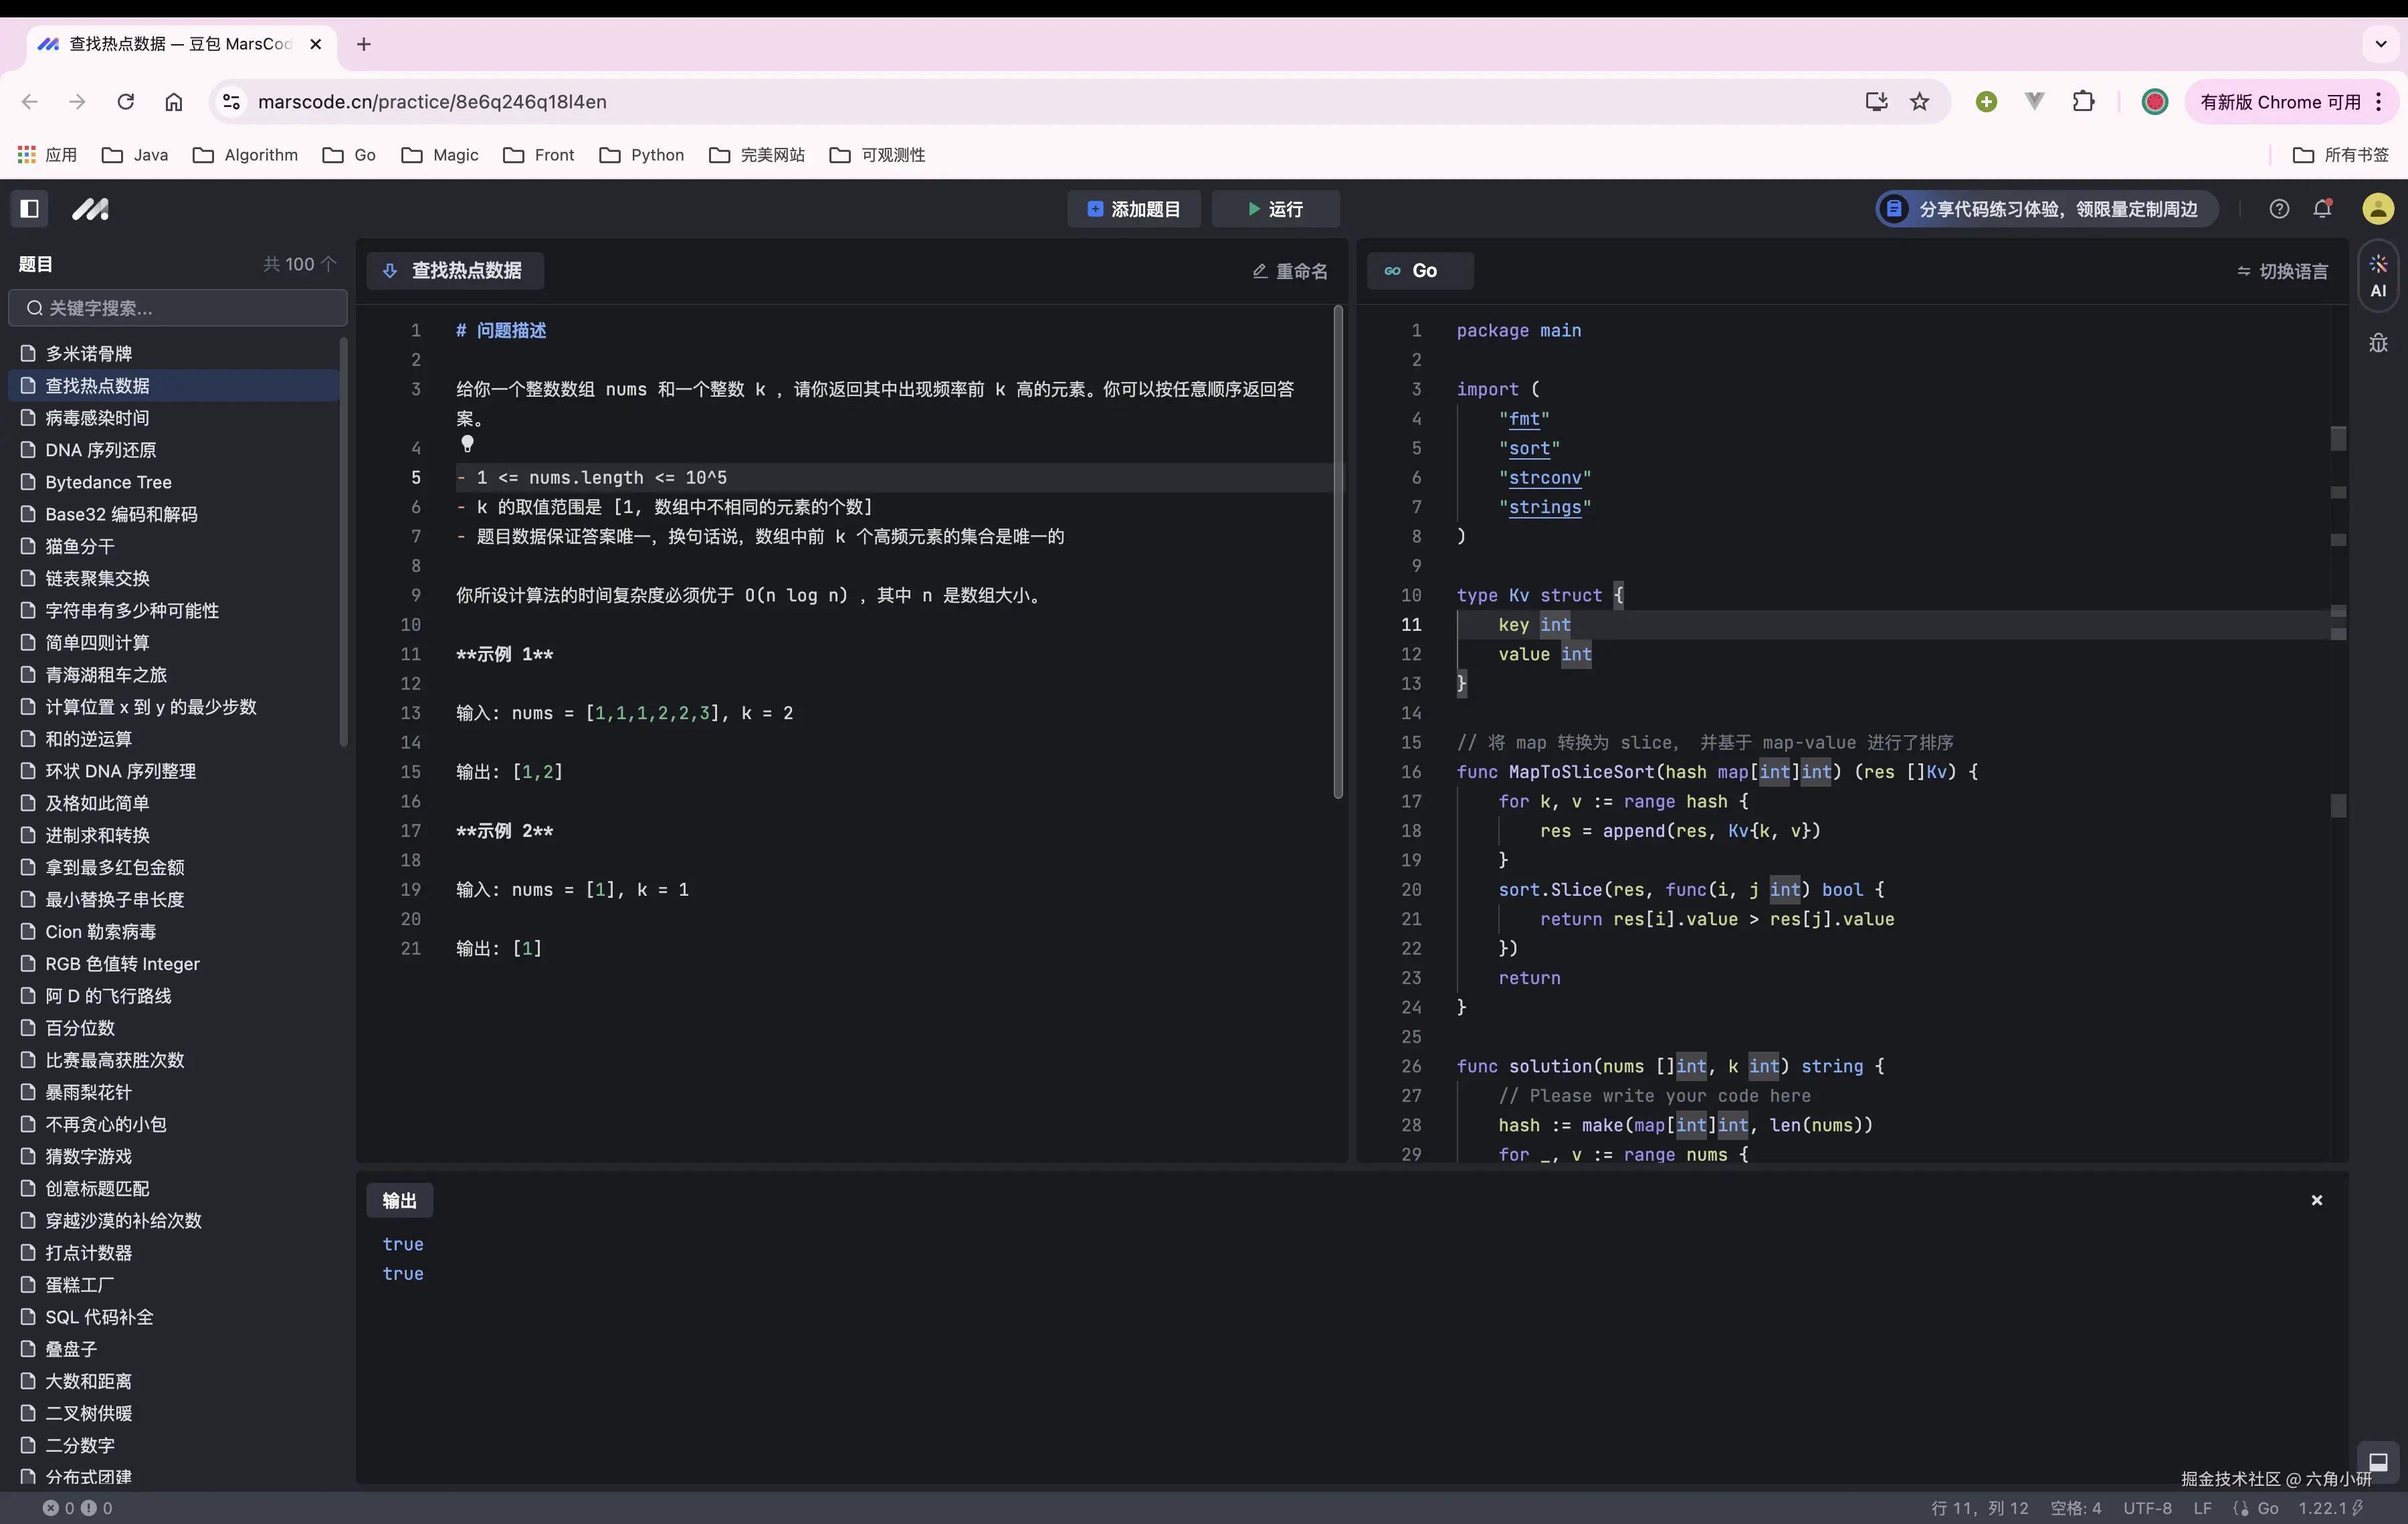This screenshot has width=2408, height=1524.
Task: Rename the problem via the pencil icon
Action: (1259, 271)
